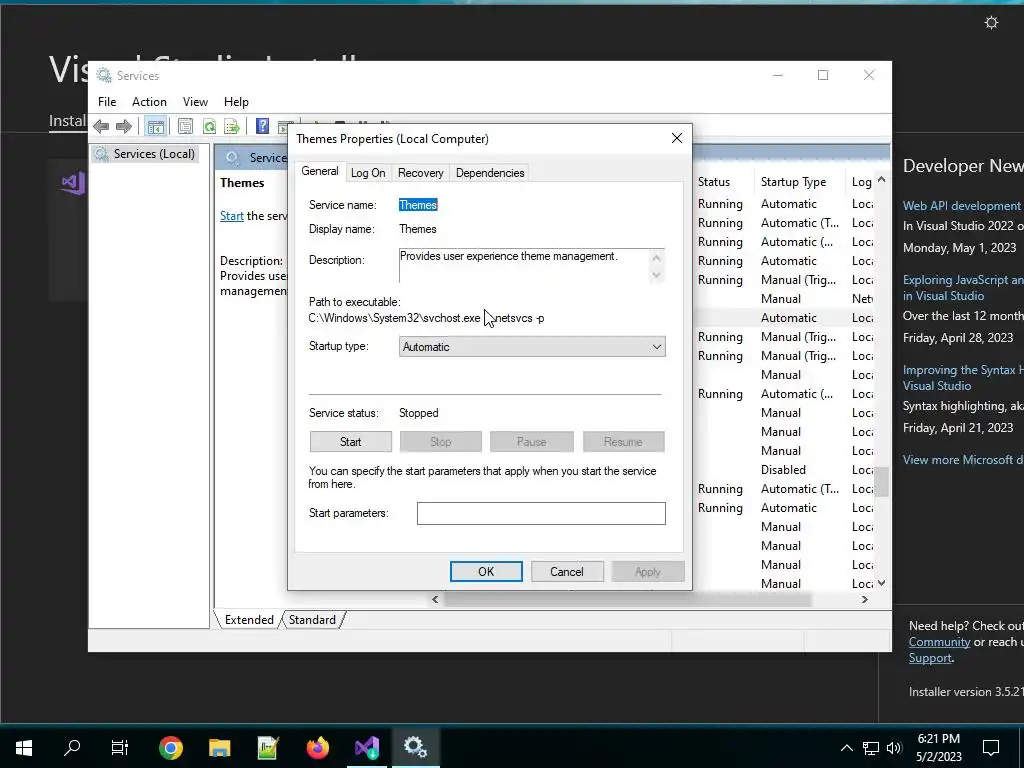The image size is (1024, 768).
Task: Switch to the Log On tab
Action: 368,173
